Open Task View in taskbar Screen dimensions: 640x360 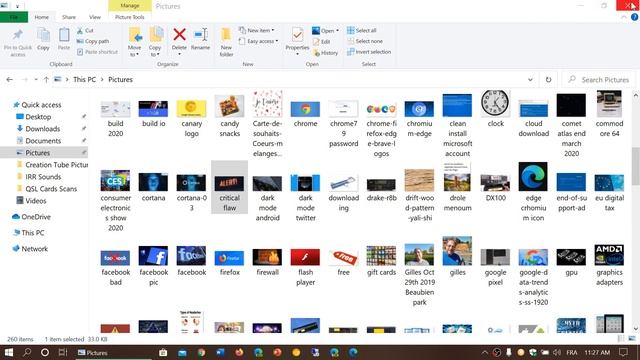click(63, 352)
